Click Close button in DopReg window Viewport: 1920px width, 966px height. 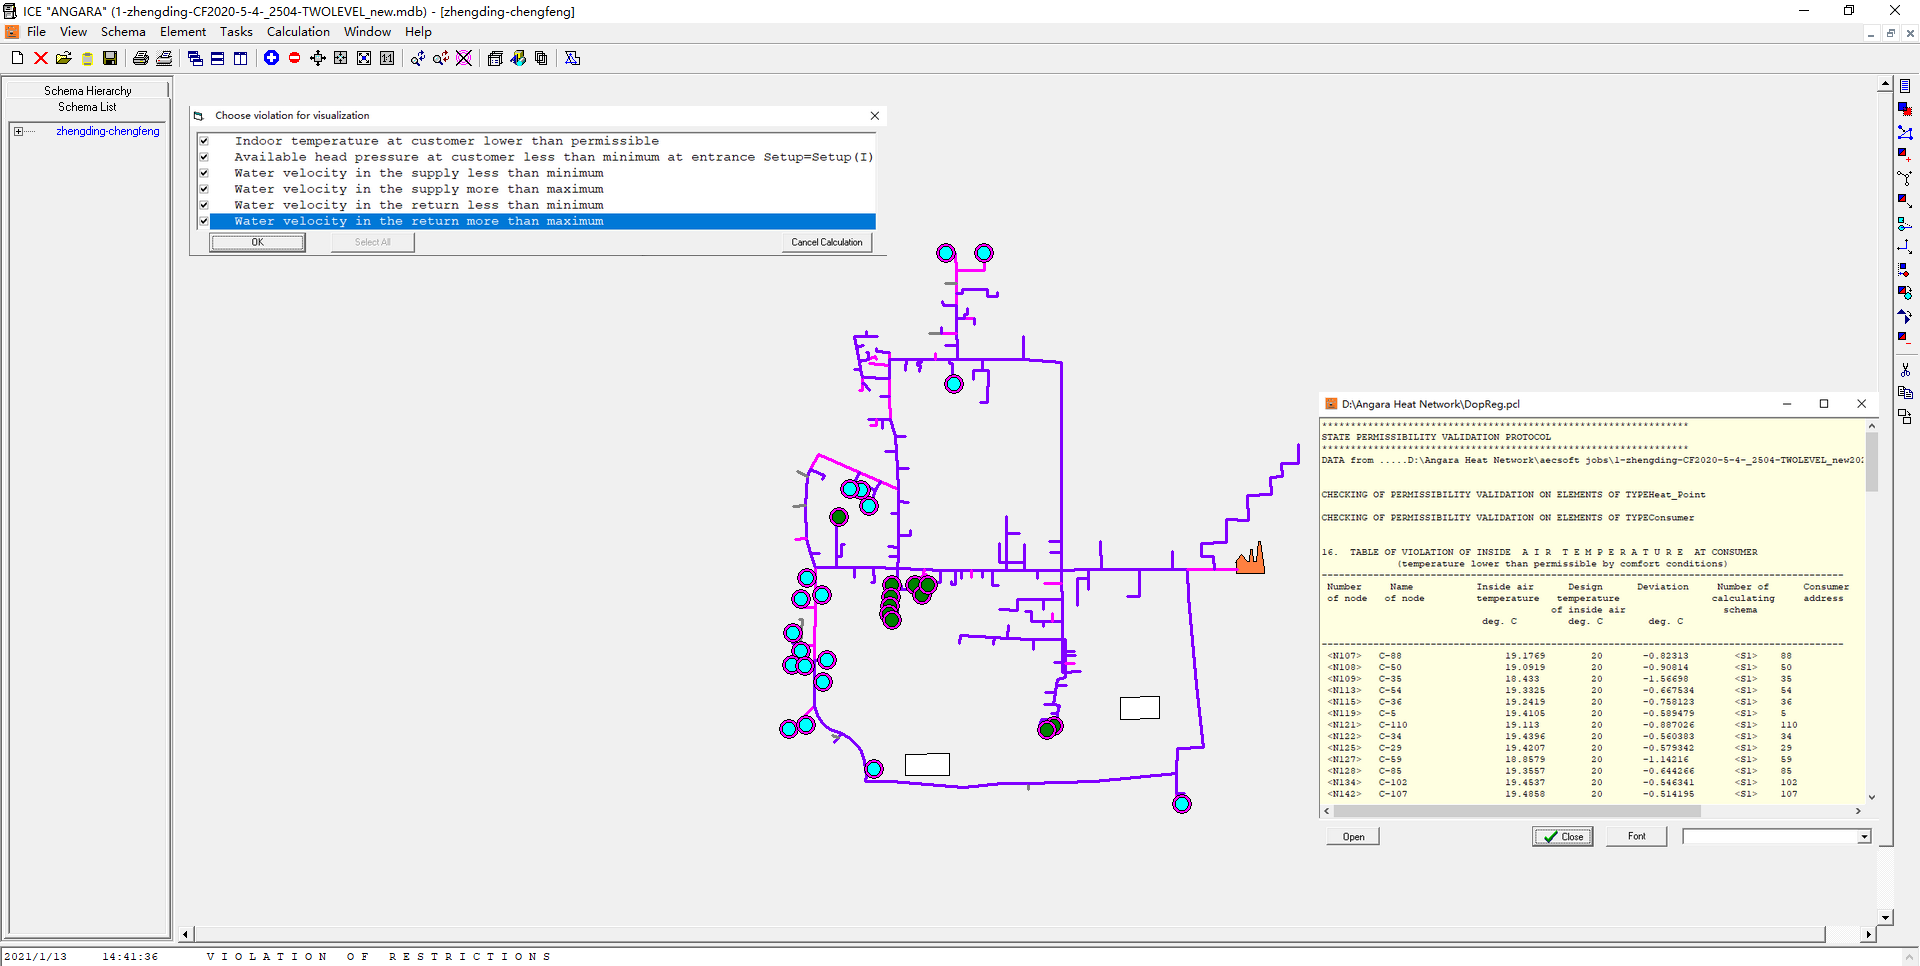pyautogui.click(x=1563, y=837)
